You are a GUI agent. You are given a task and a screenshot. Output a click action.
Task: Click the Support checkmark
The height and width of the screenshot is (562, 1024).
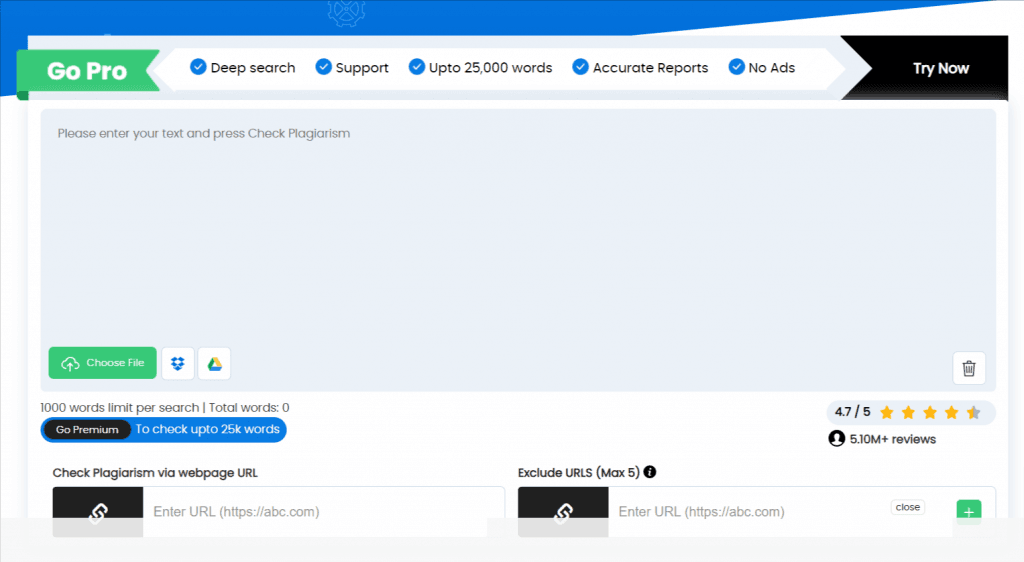click(323, 67)
